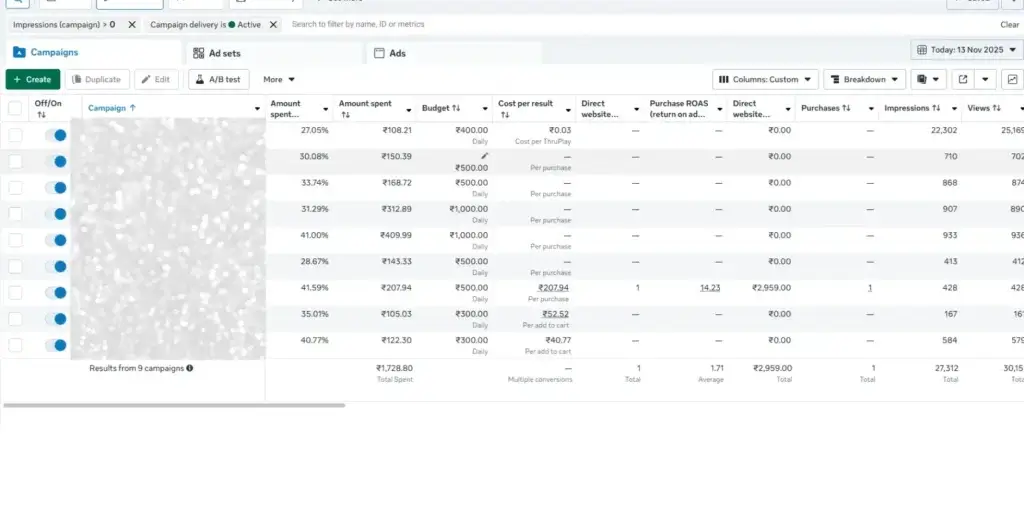Viewport: 1024px width, 522px height.
Task: Open the Today: 13 Nov 2025 date picker
Action: [965, 50]
